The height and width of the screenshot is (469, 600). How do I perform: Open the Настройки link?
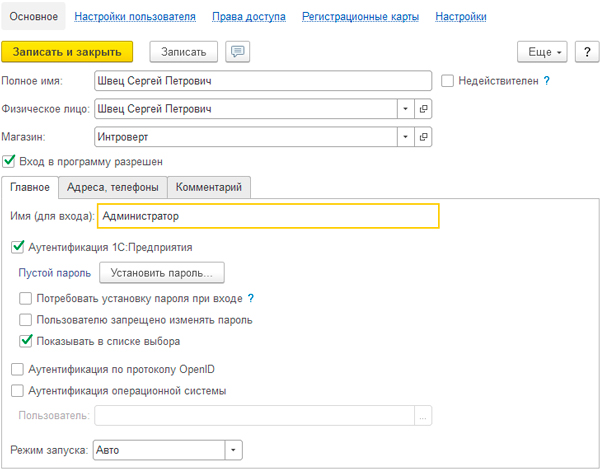pyautogui.click(x=461, y=16)
